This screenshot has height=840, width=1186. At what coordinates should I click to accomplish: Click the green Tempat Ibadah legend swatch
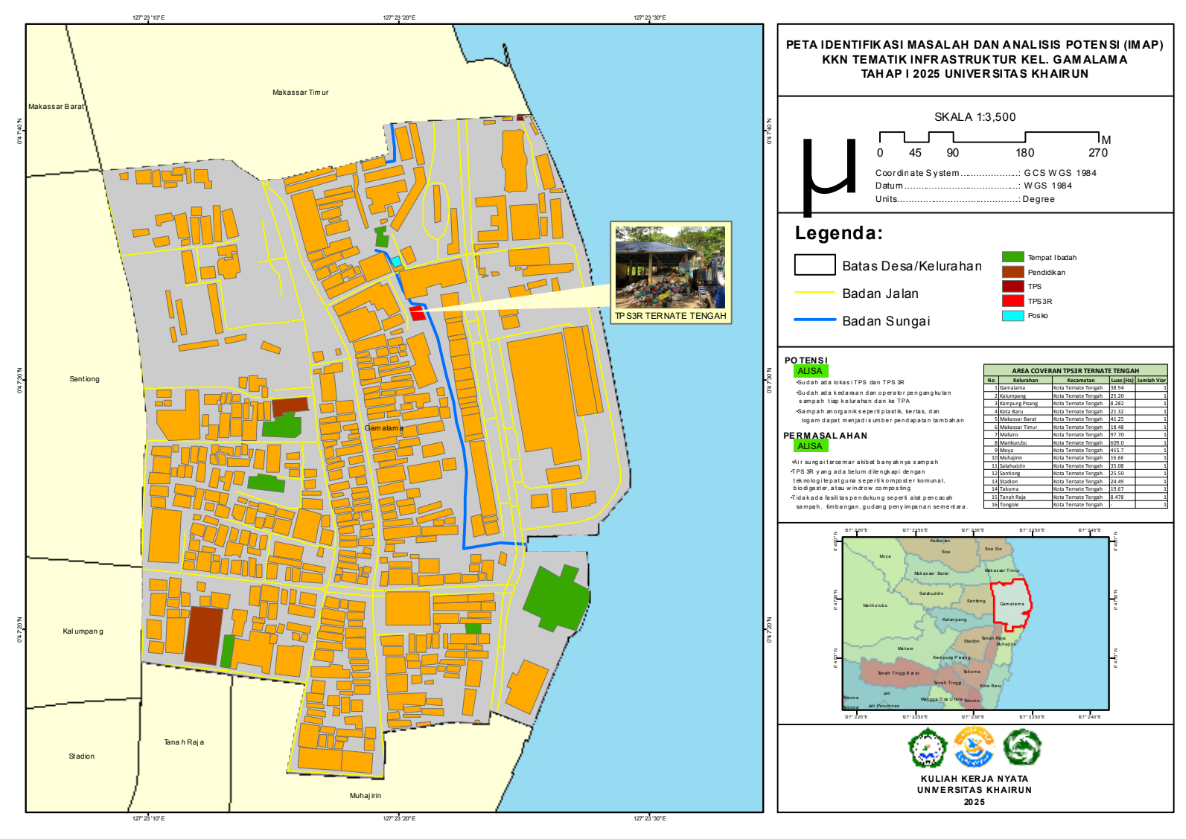(x=1012, y=257)
